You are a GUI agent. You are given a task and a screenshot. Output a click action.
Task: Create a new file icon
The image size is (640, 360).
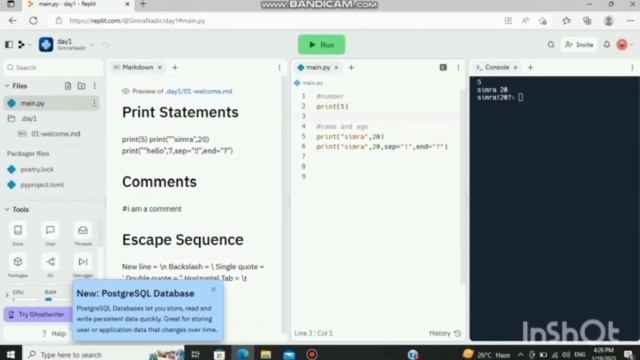(68, 86)
